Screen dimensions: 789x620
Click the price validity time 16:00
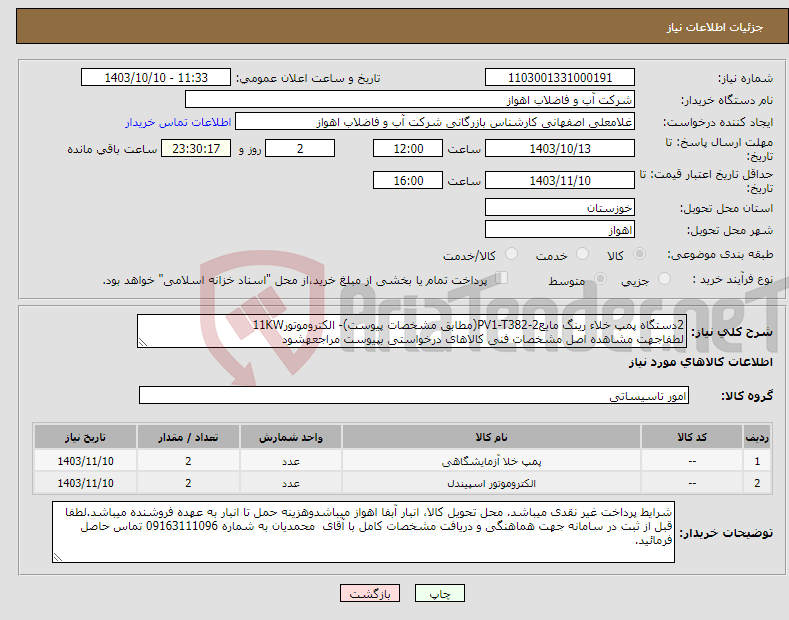pos(408,180)
